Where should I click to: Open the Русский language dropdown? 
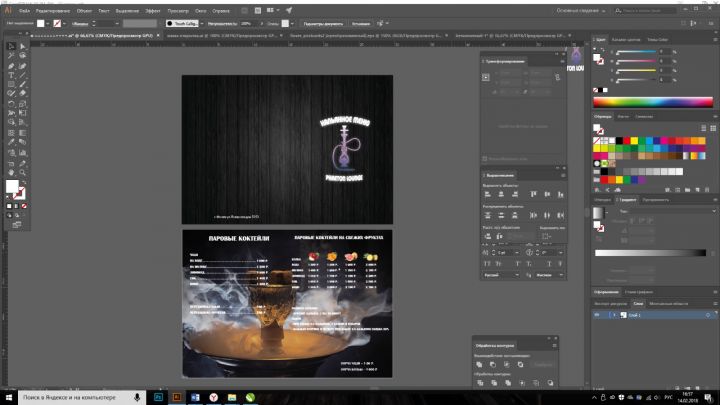tap(501, 275)
